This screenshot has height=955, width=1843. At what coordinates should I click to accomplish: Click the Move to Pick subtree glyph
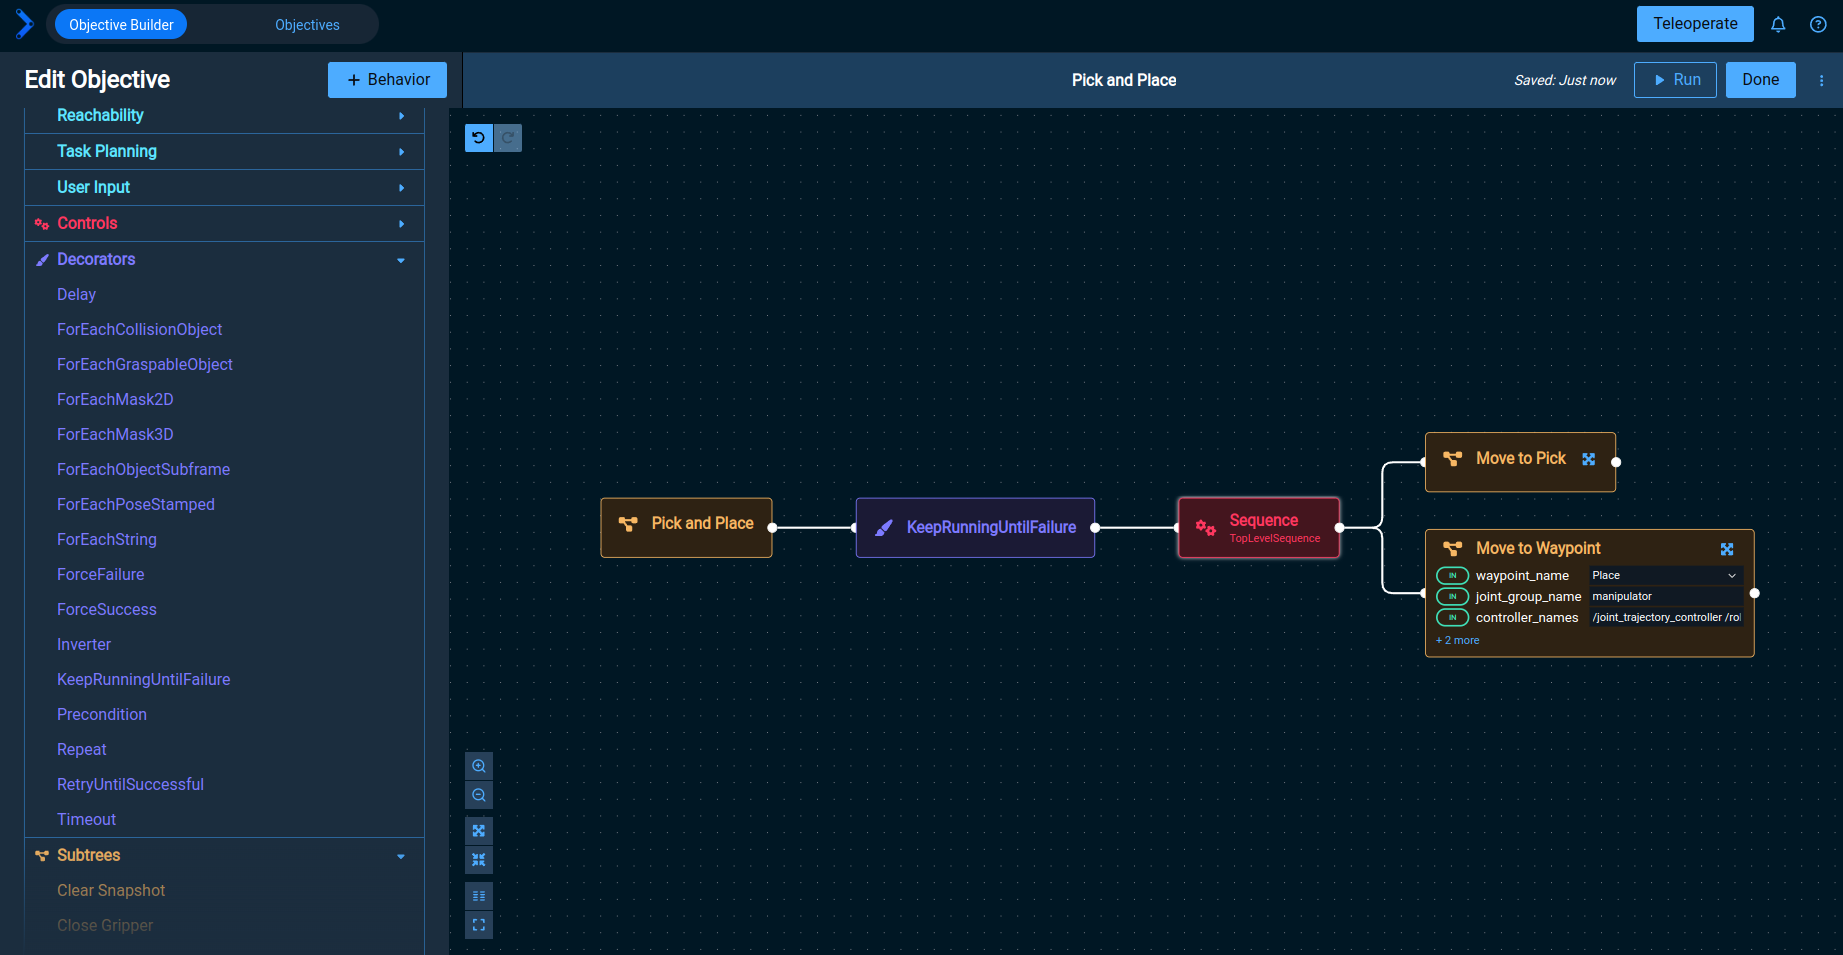click(x=1453, y=458)
